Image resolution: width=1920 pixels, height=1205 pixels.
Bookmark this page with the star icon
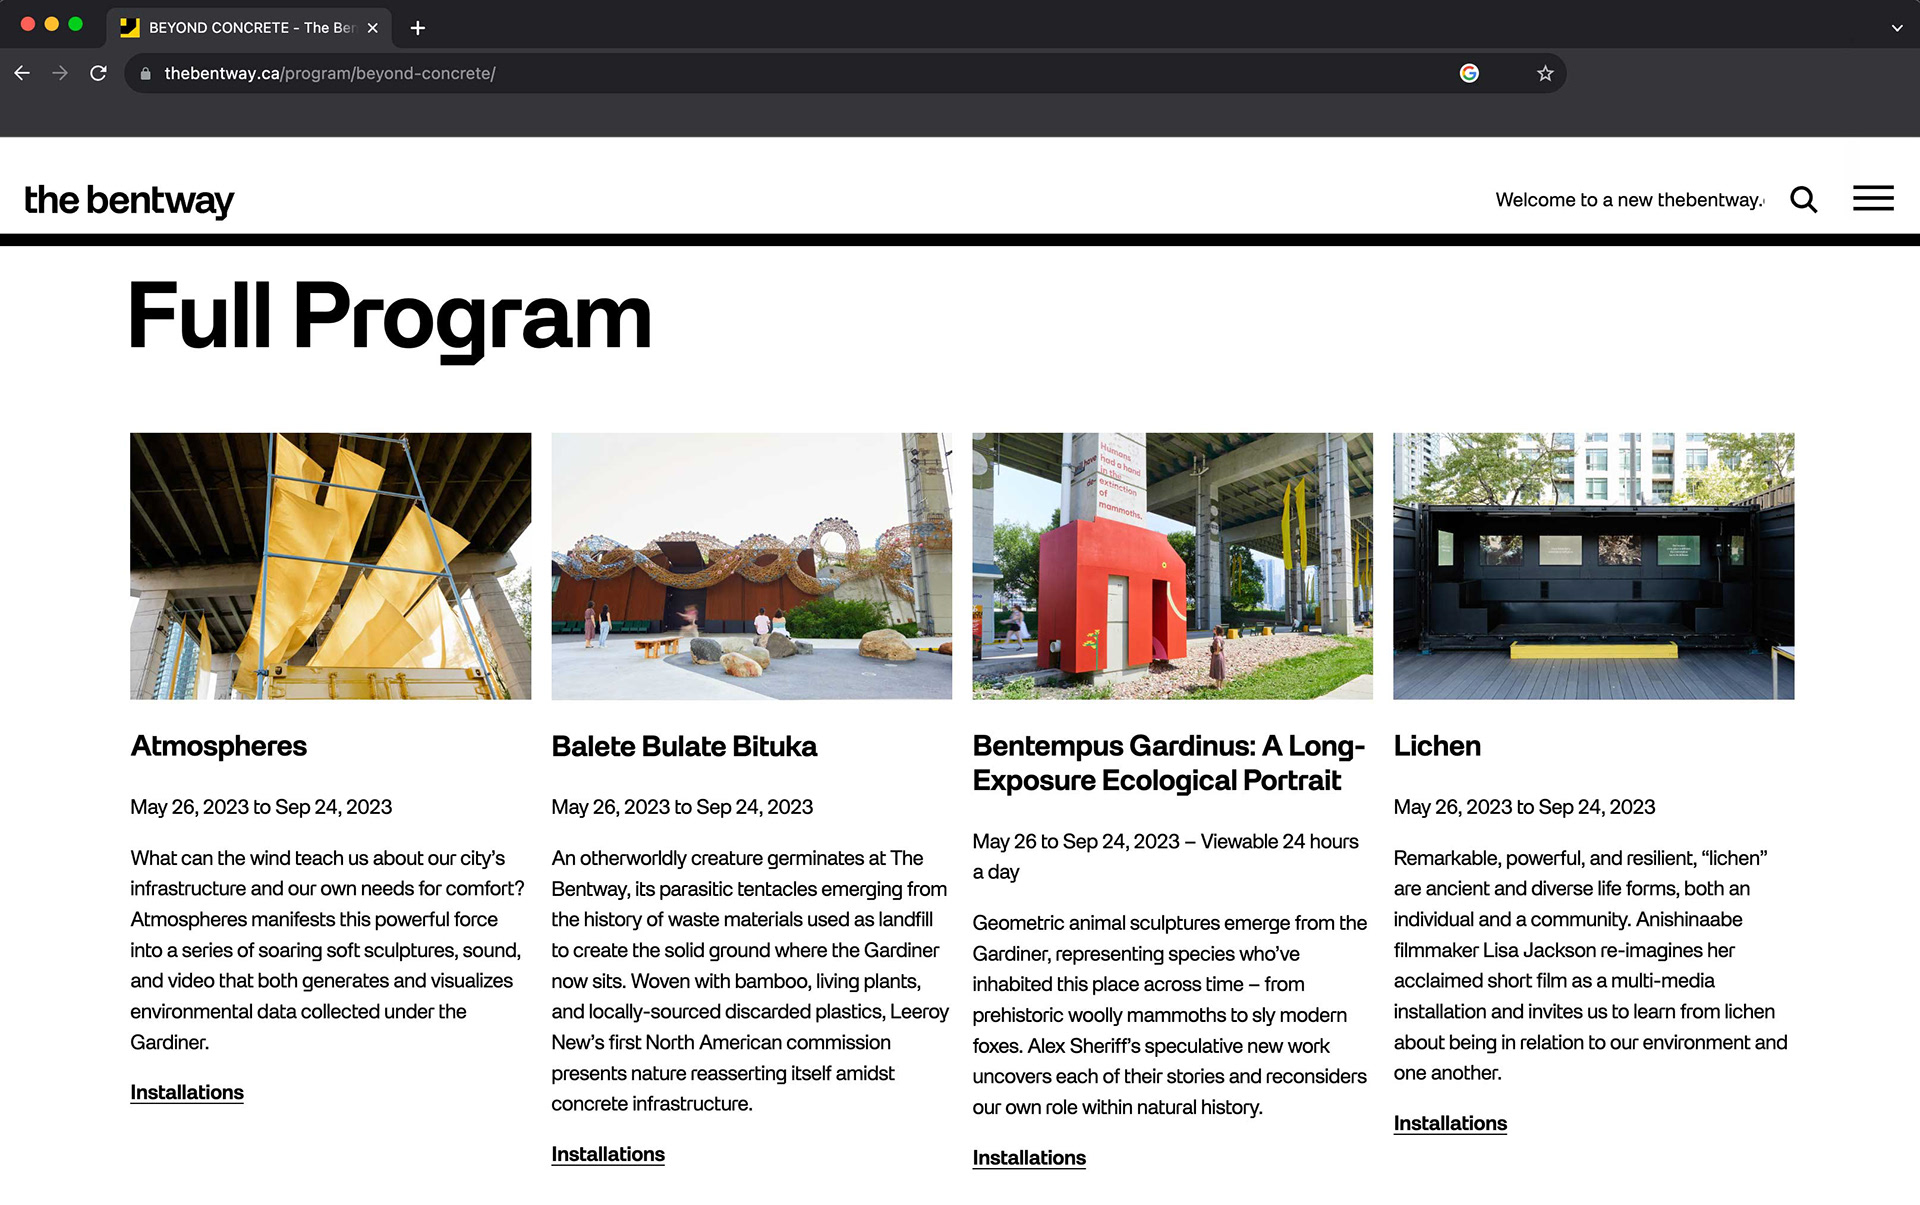pyautogui.click(x=1545, y=73)
